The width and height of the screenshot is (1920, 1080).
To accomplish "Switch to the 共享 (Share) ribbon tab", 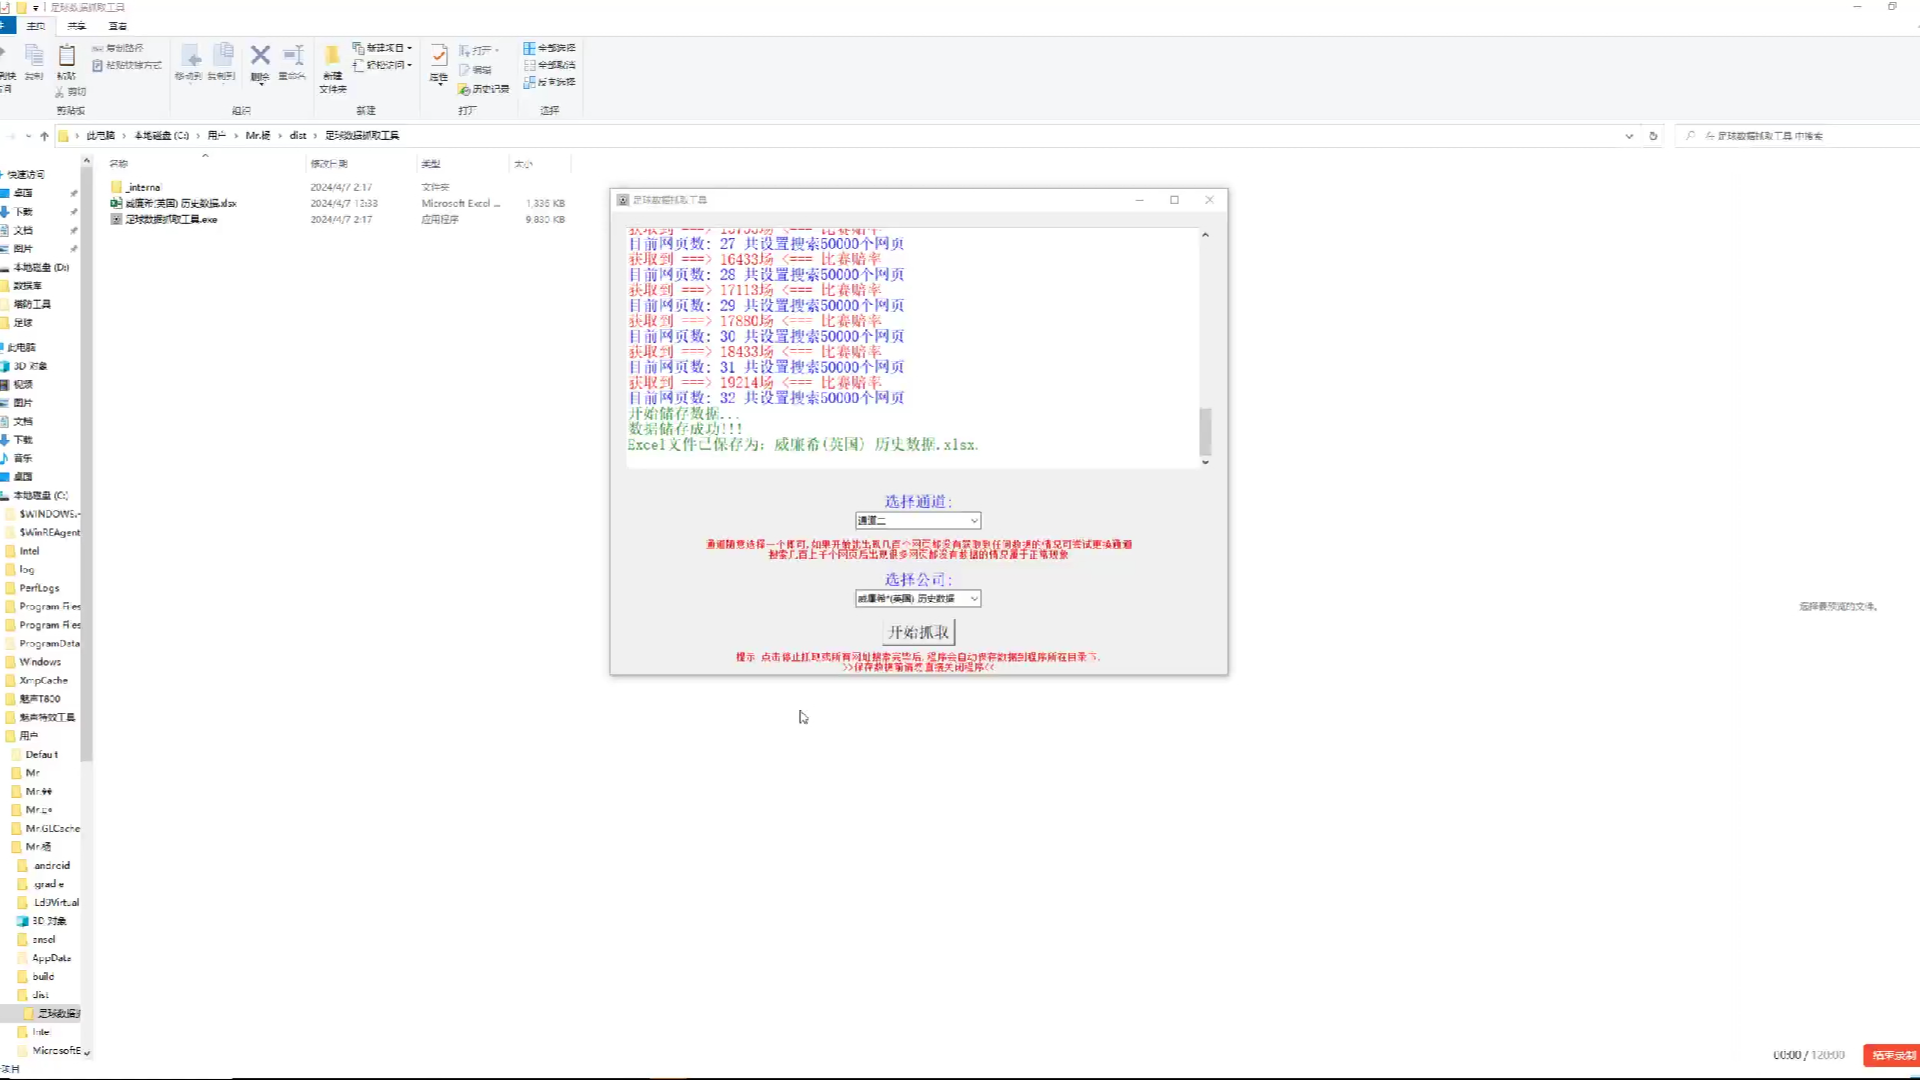I will pos(77,26).
